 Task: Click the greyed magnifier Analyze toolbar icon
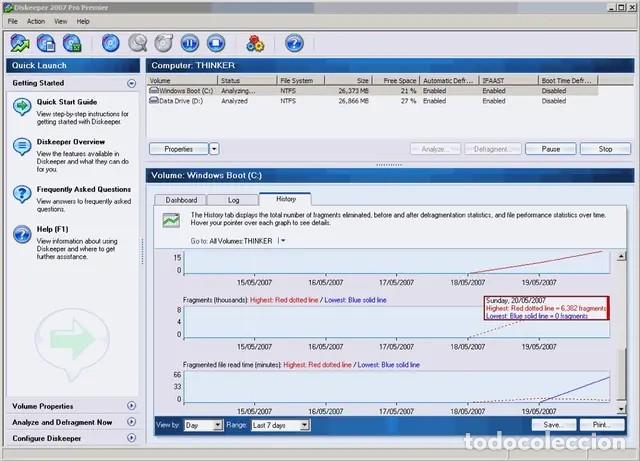[x=138, y=43]
